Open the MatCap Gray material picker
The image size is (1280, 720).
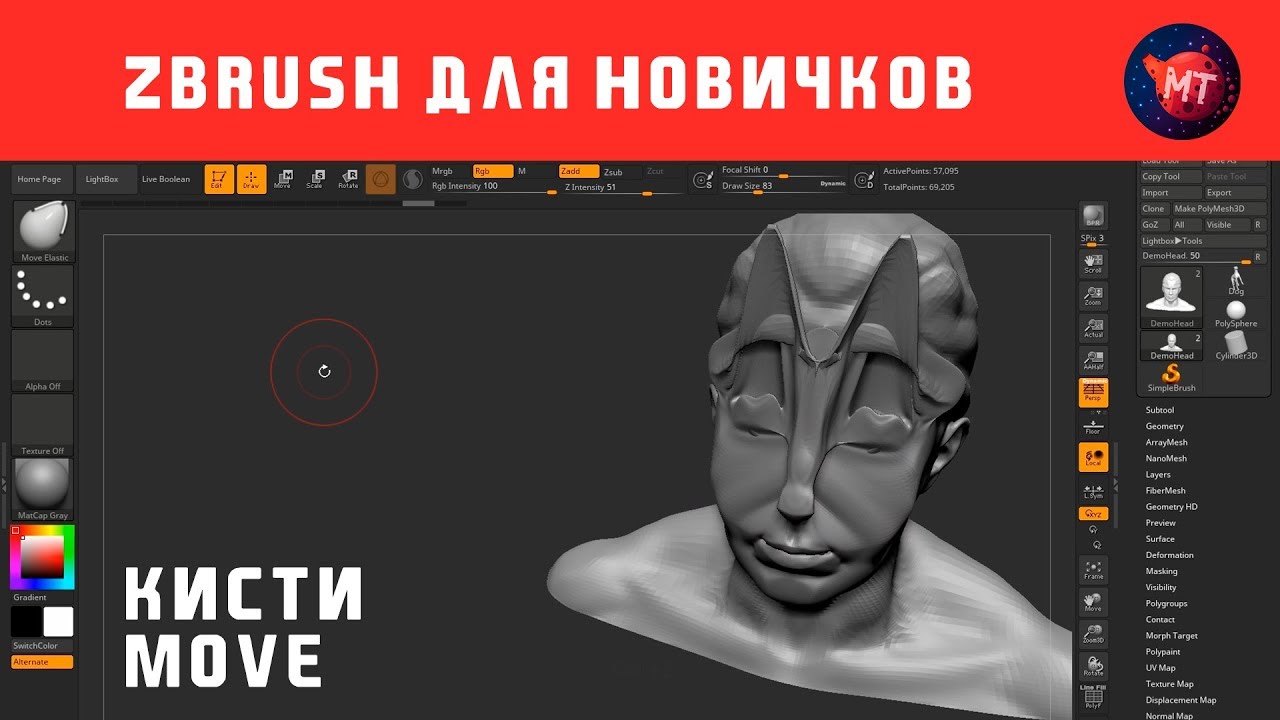click(43, 490)
